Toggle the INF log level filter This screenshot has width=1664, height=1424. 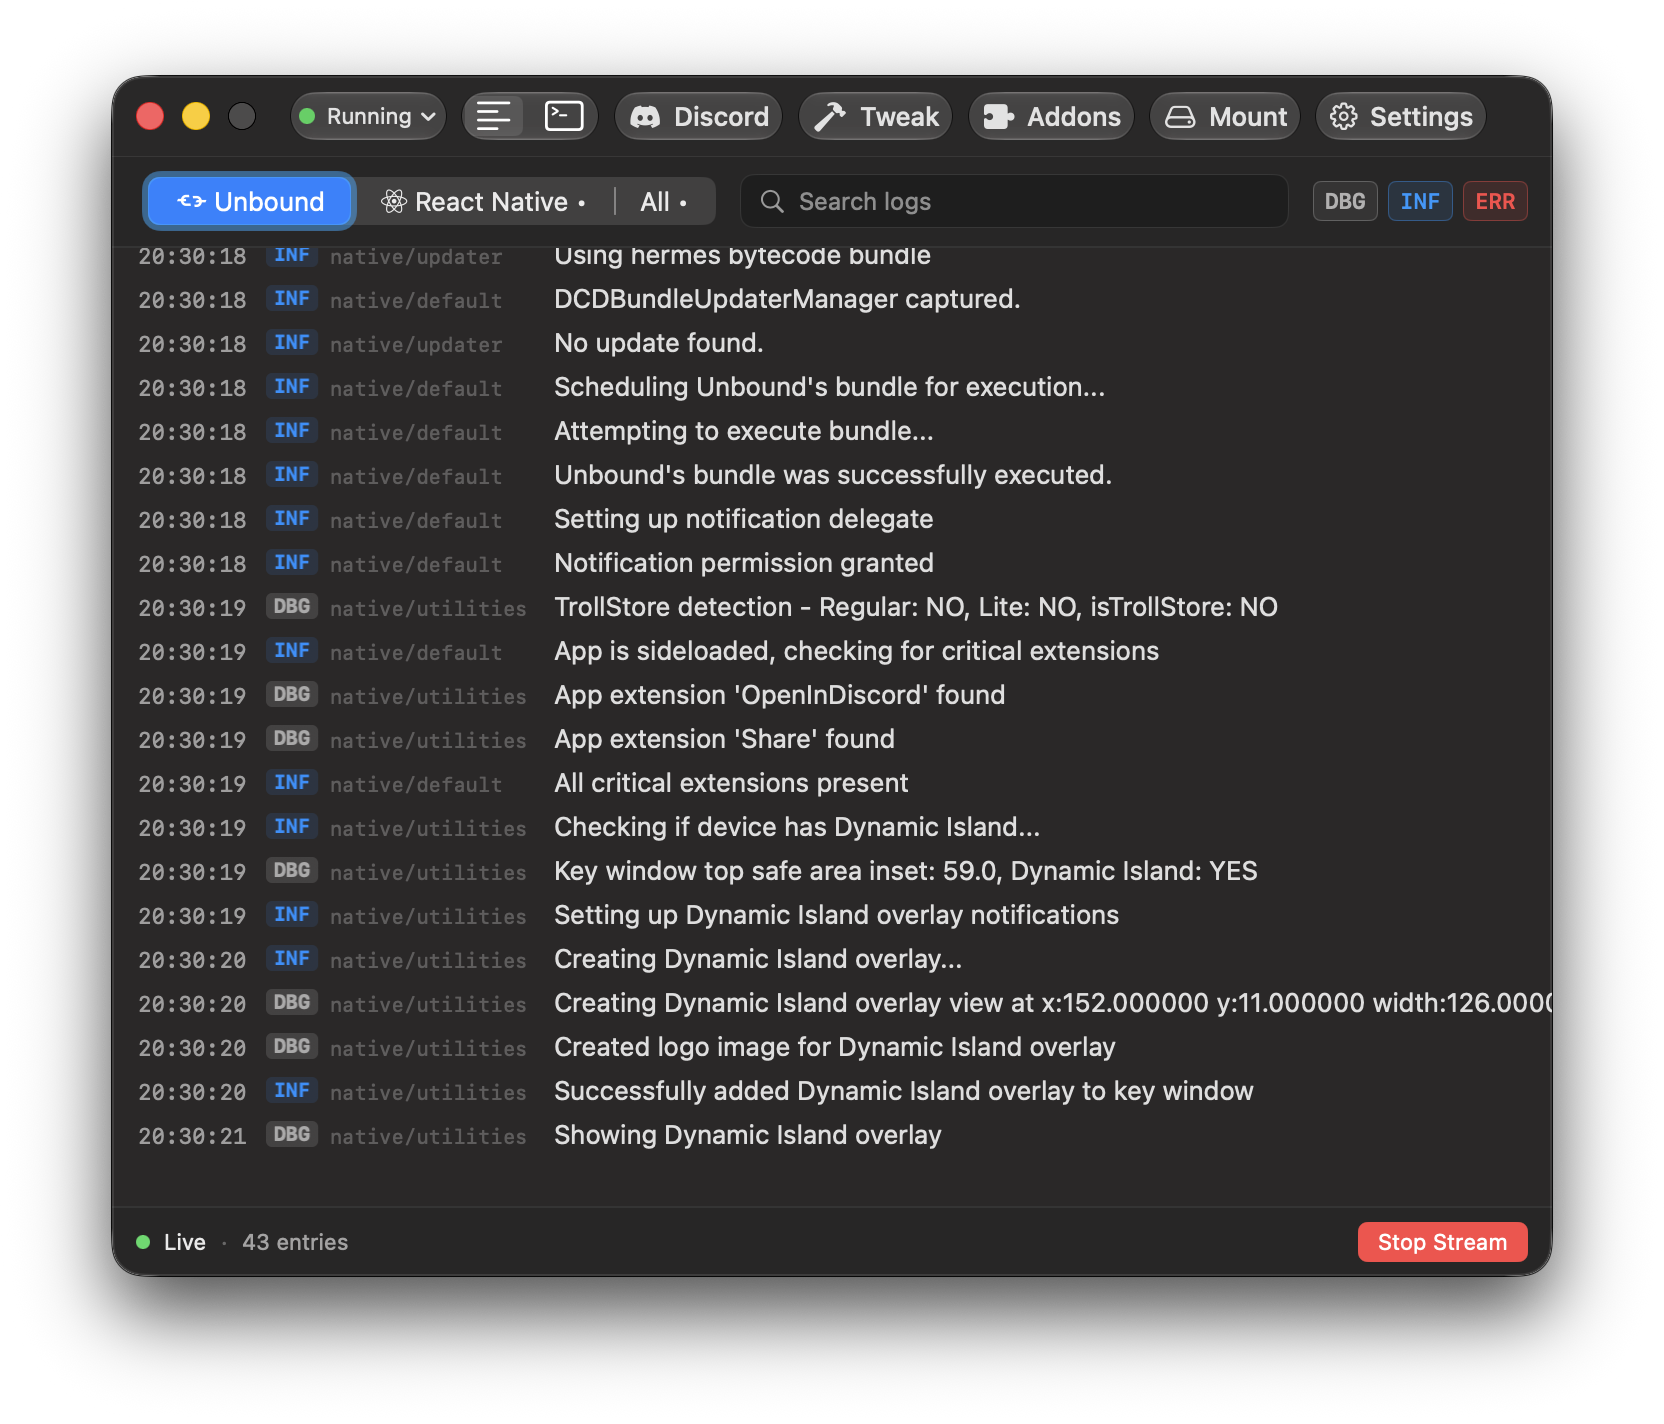coord(1420,202)
